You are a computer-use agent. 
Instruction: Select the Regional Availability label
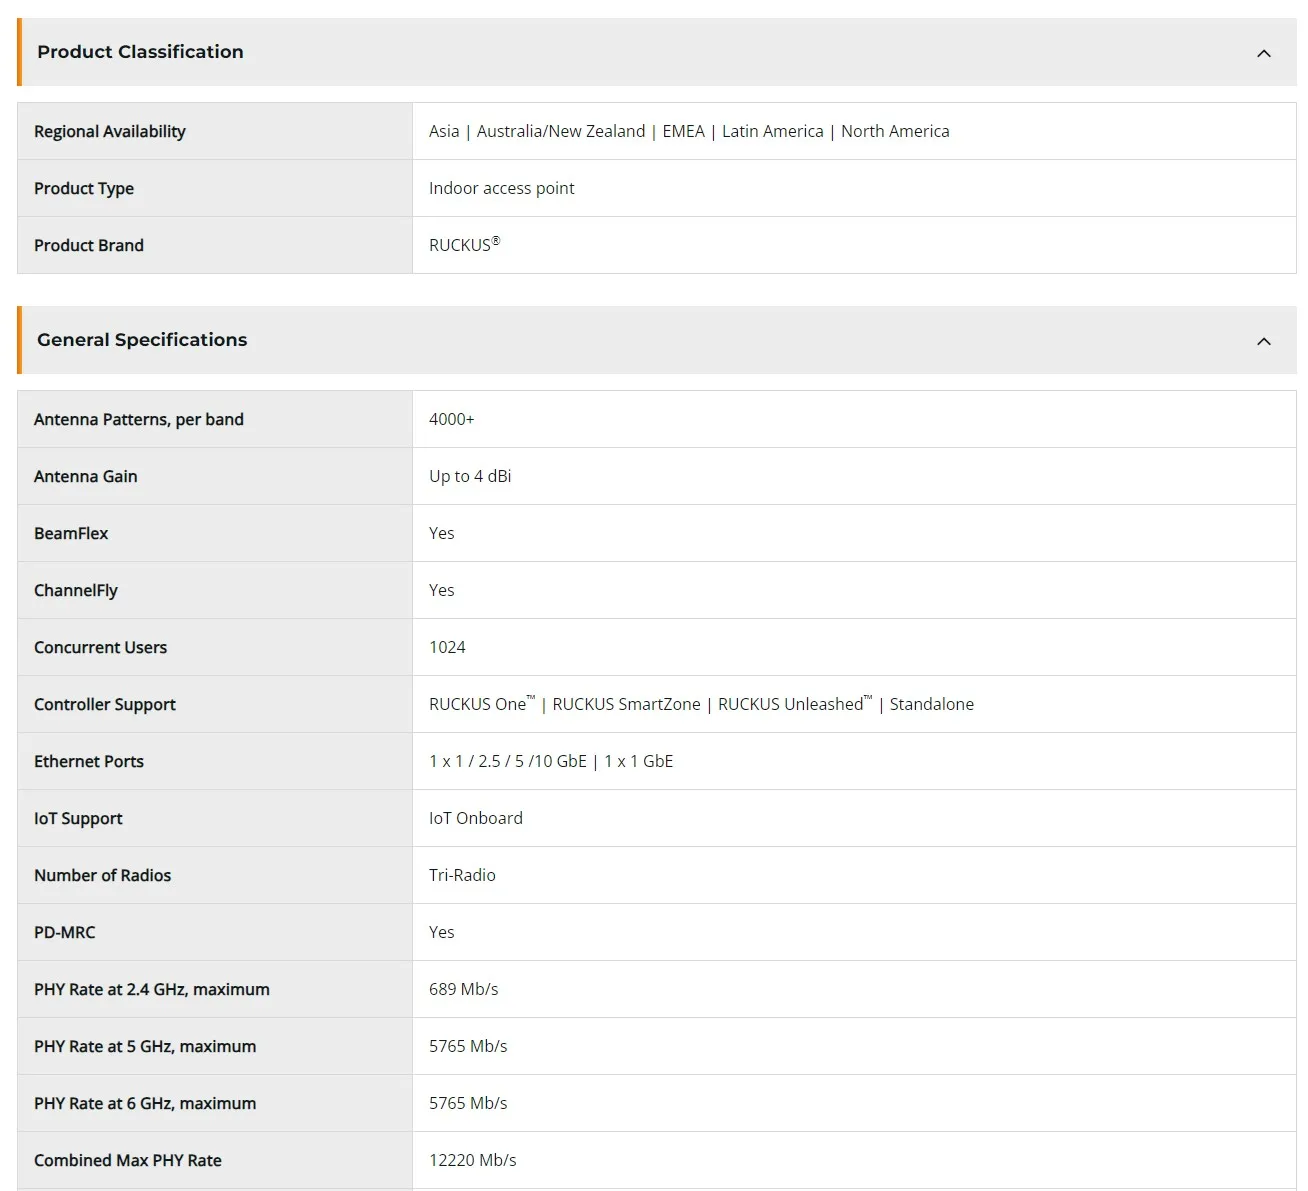[110, 131]
